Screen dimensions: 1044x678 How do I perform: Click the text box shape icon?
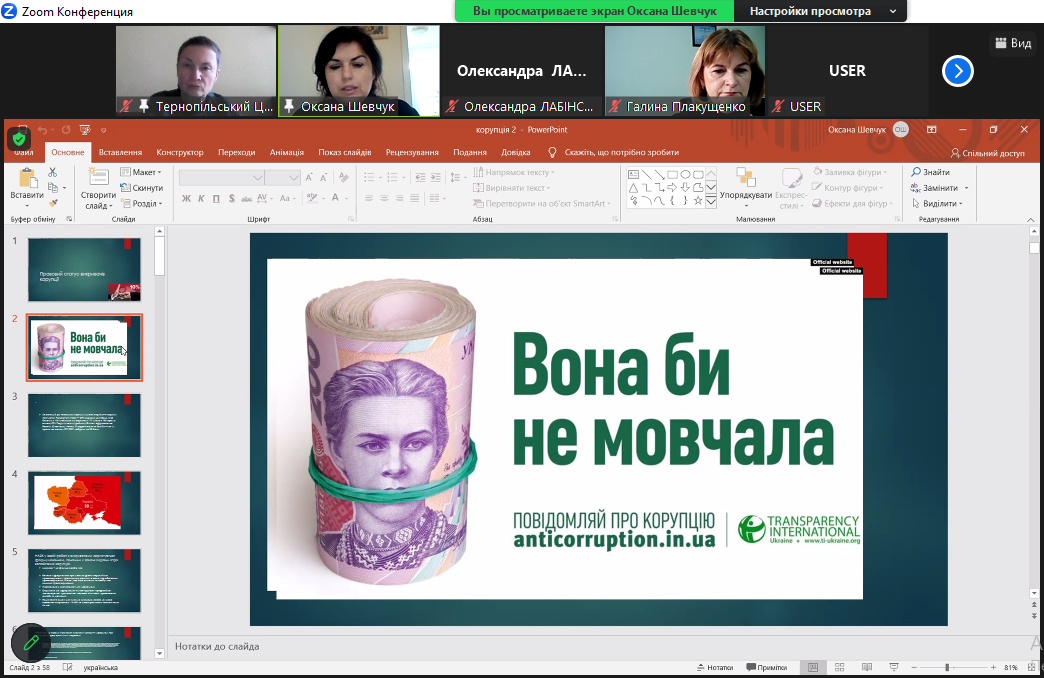634,174
